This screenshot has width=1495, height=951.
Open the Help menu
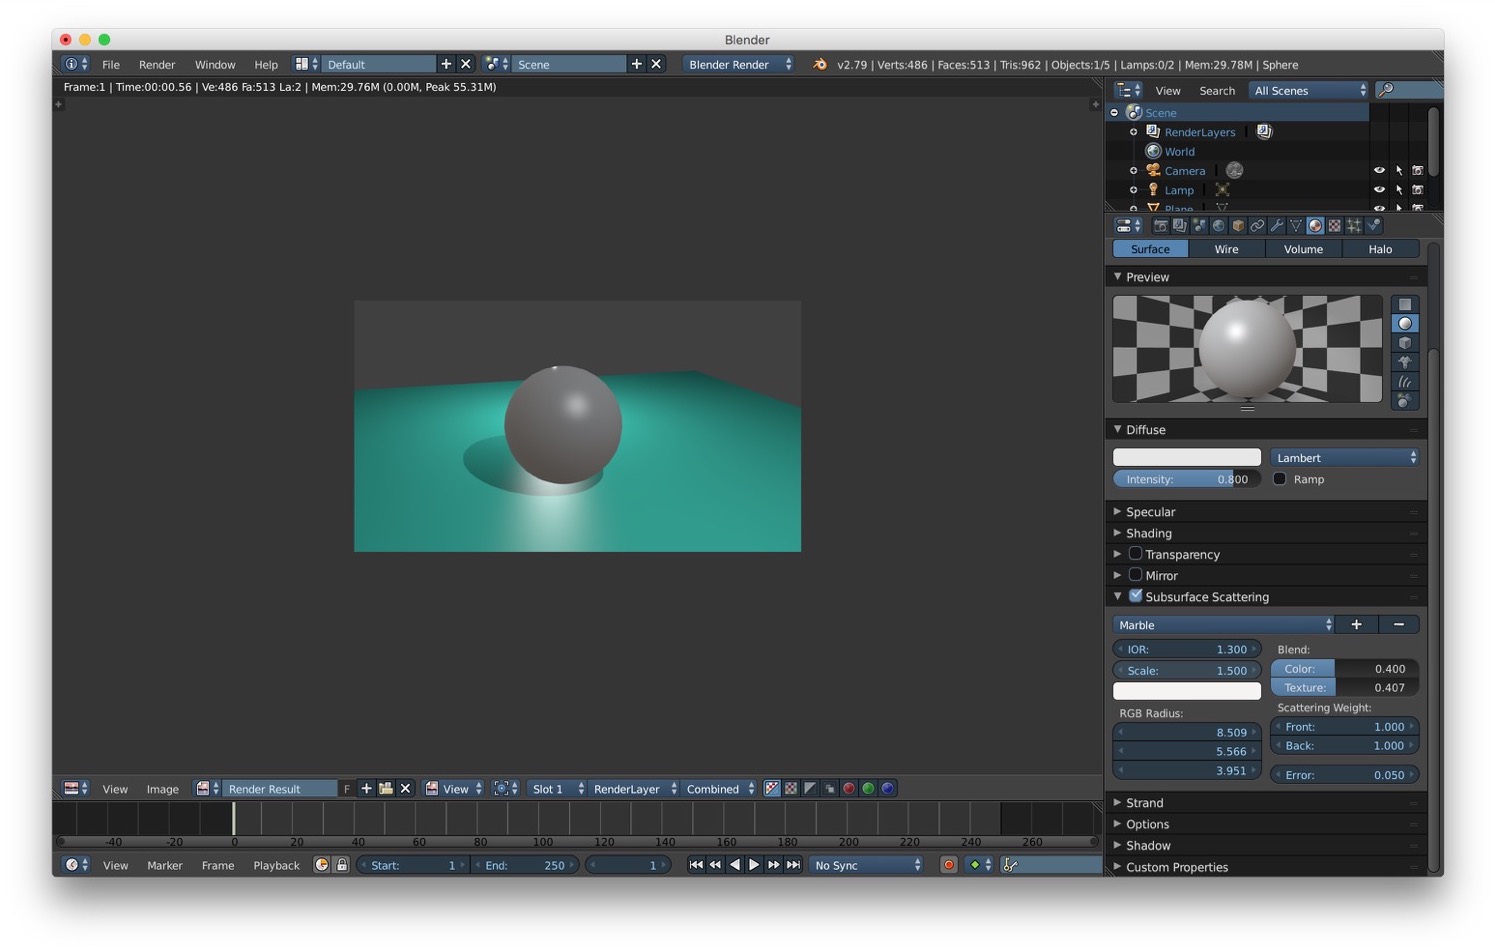tap(266, 64)
